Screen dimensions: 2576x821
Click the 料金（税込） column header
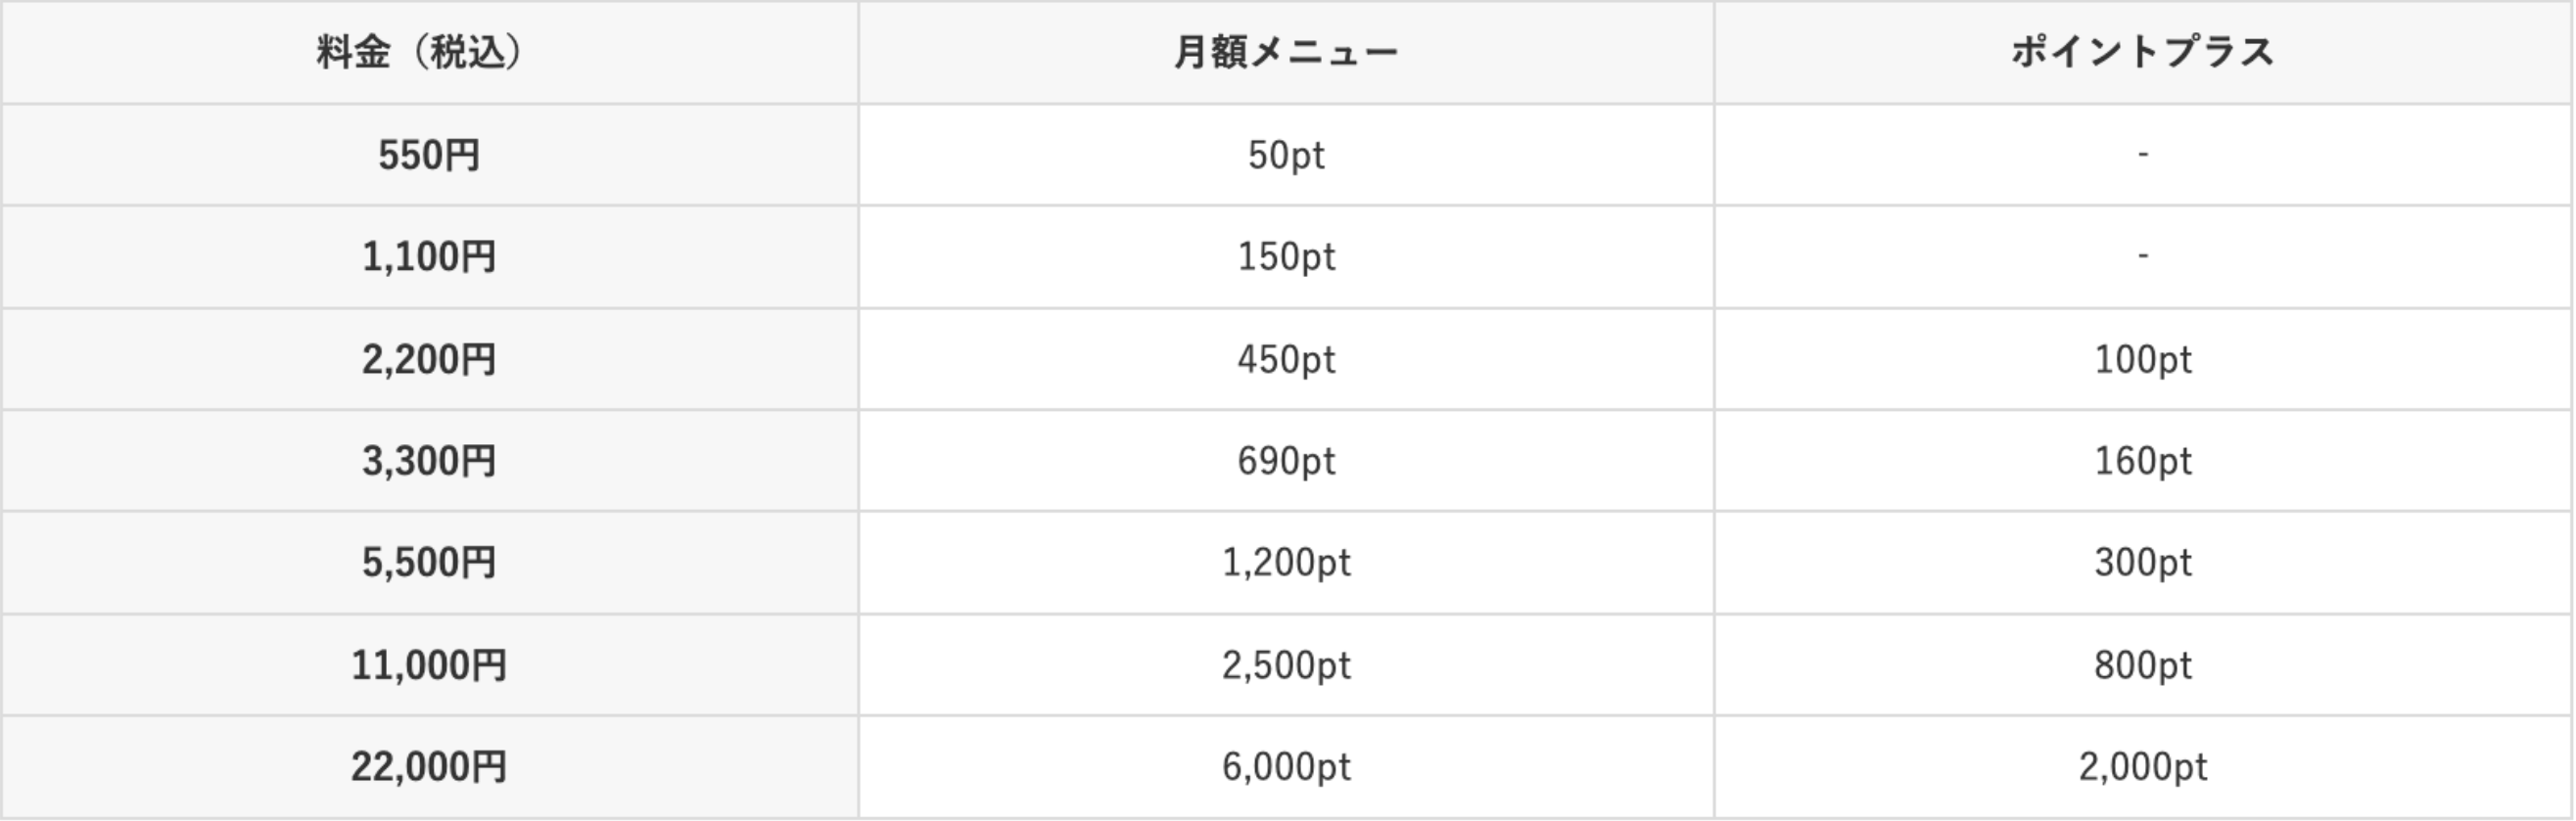tap(429, 52)
